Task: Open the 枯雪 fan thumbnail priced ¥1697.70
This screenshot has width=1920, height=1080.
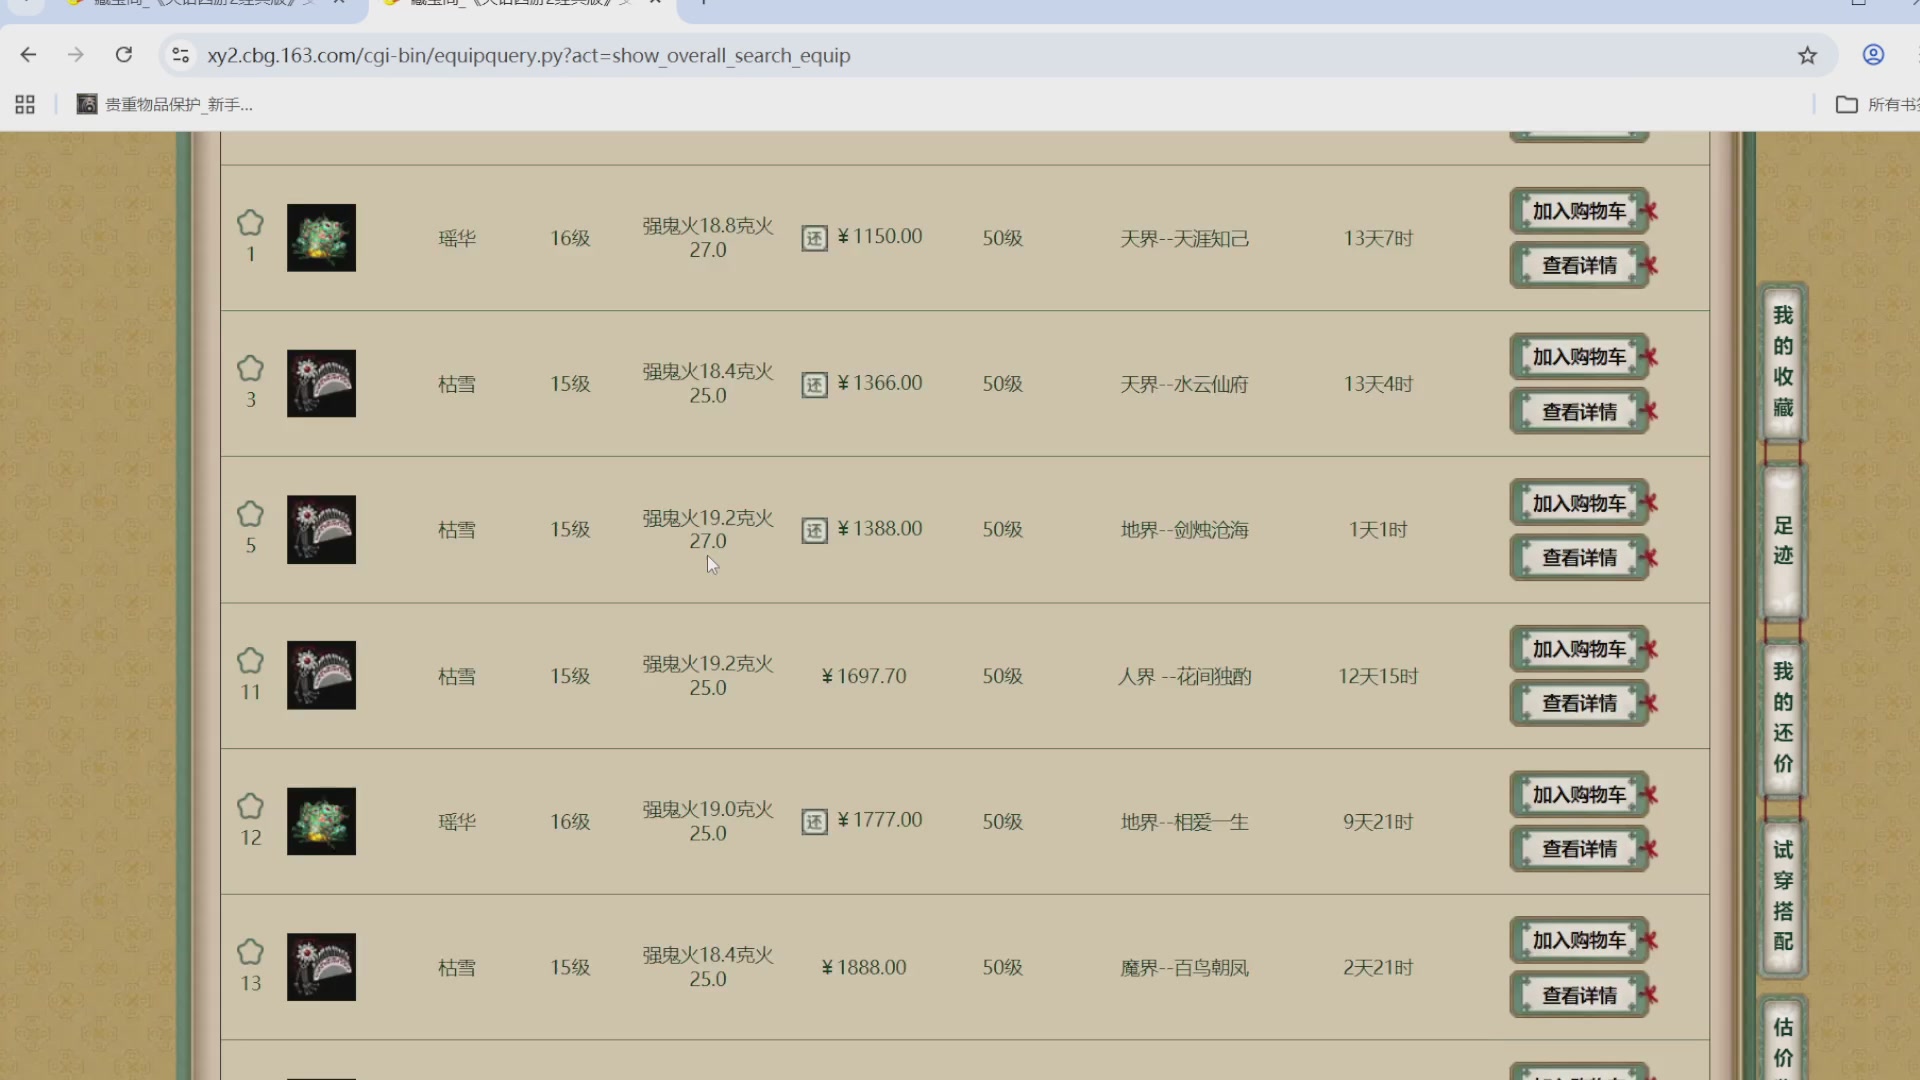Action: (321, 676)
